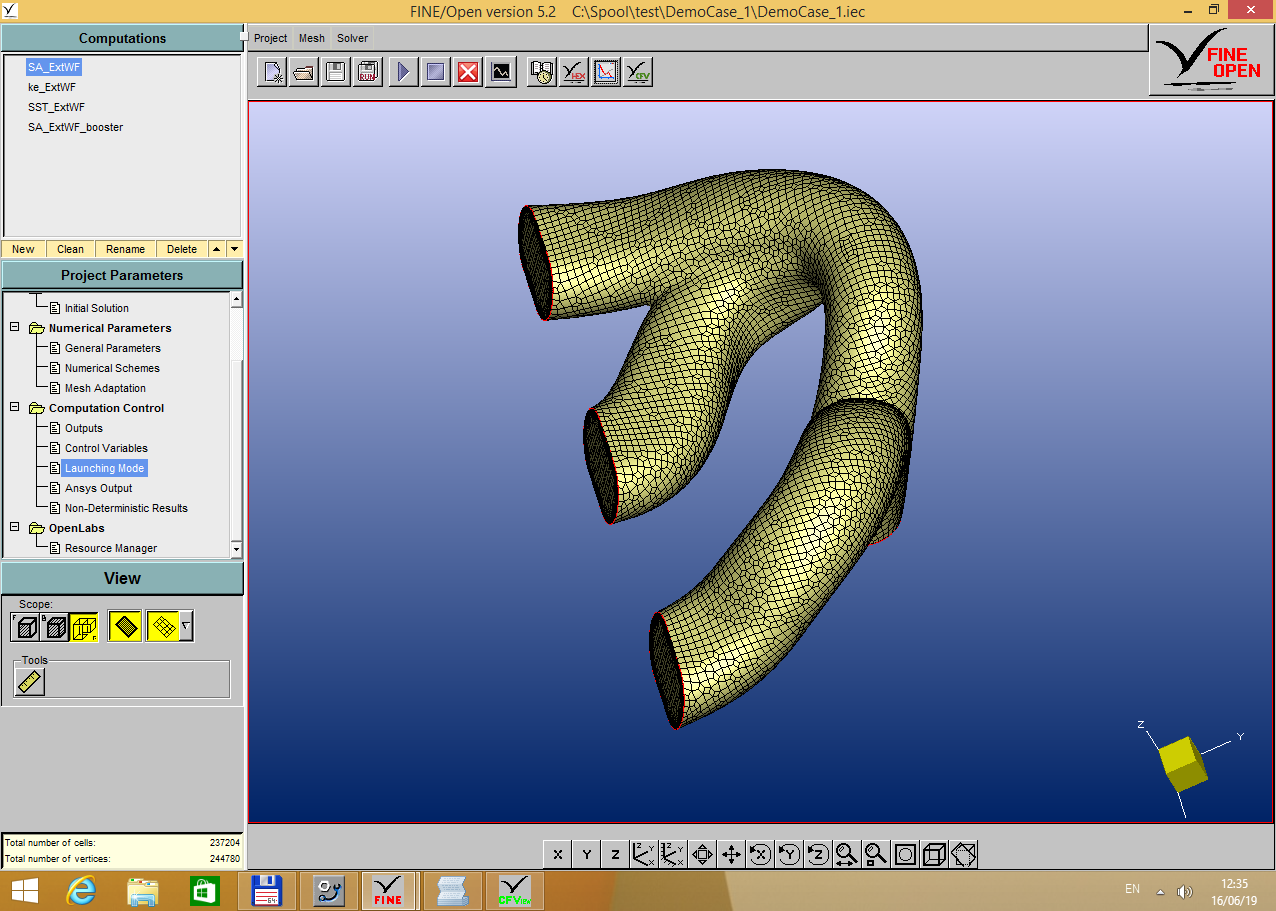This screenshot has width=1276, height=911.
Task: Open Resource Manager under OpenLabs
Action: click(111, 548)
